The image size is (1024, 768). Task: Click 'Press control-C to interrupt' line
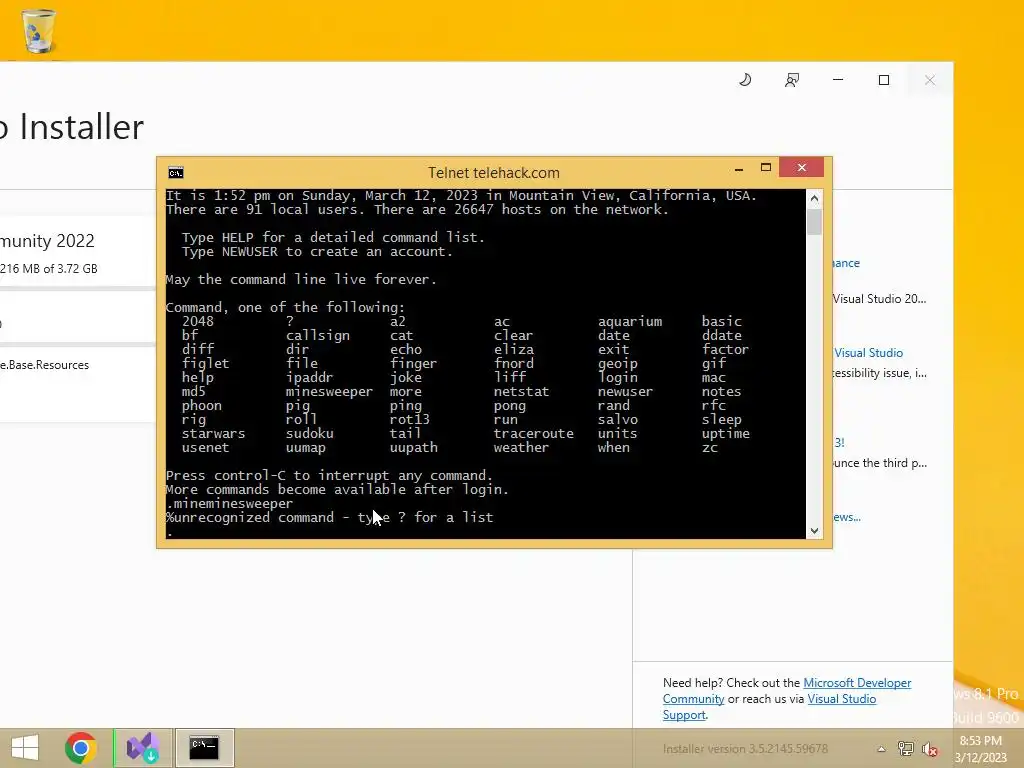[329, 475]
